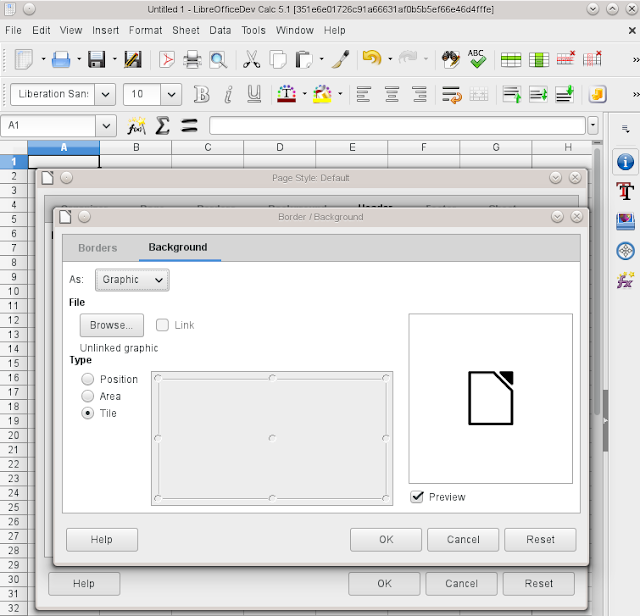
Task: Cut selection with scissors icon
Action: point(251,60)
